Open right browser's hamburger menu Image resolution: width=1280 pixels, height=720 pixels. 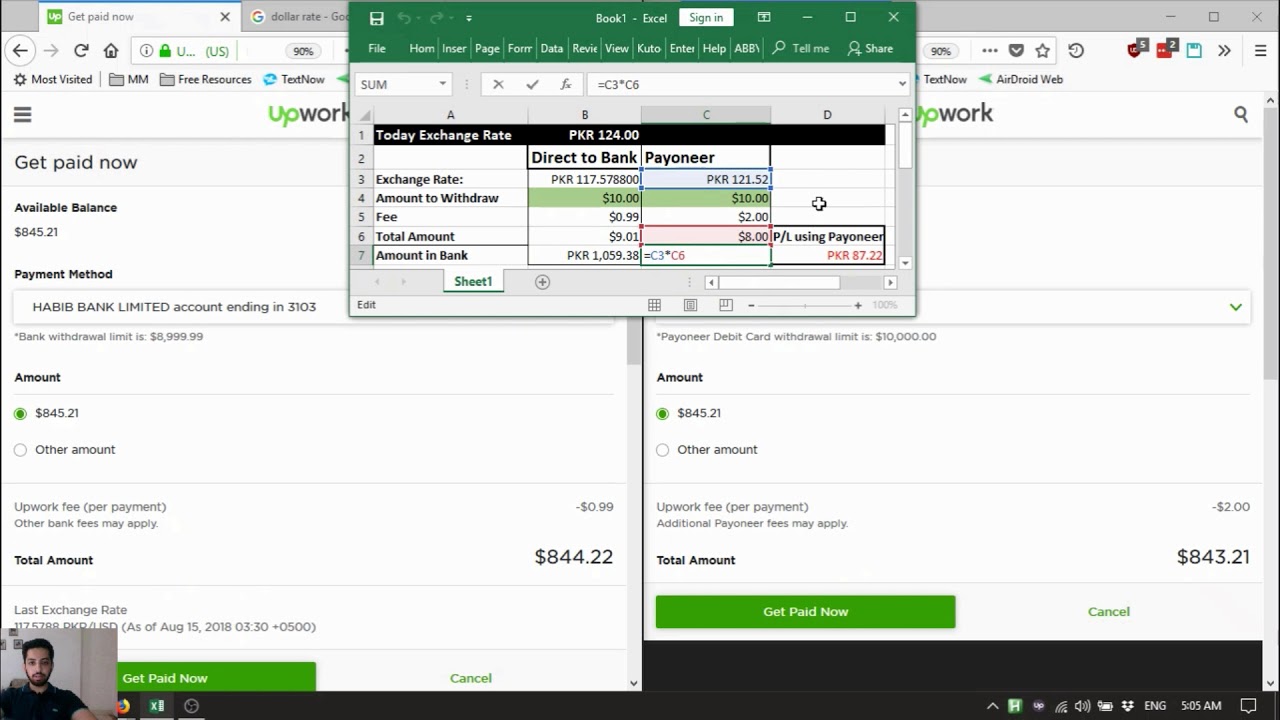tap(1261, 50)
